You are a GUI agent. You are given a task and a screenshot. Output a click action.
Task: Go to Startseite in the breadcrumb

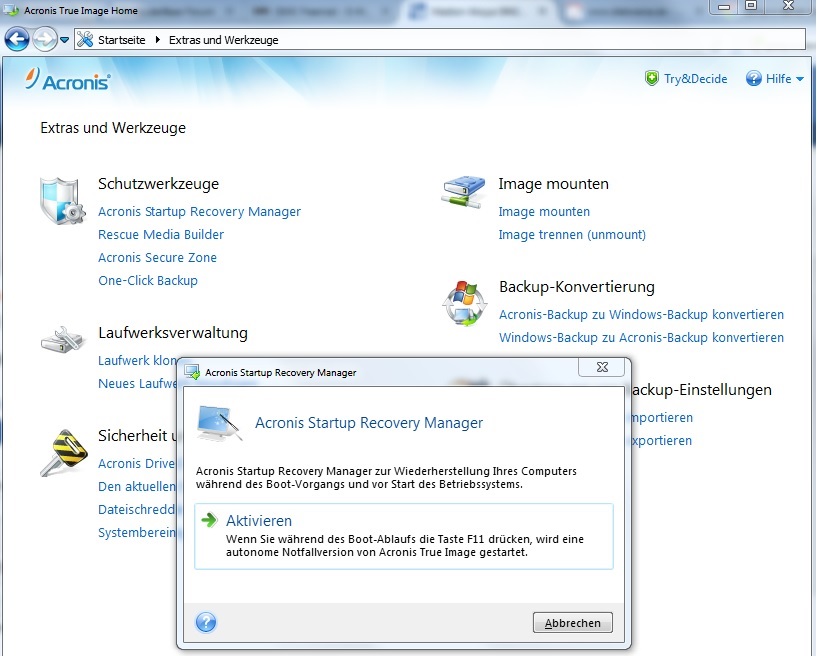(121, 40)
